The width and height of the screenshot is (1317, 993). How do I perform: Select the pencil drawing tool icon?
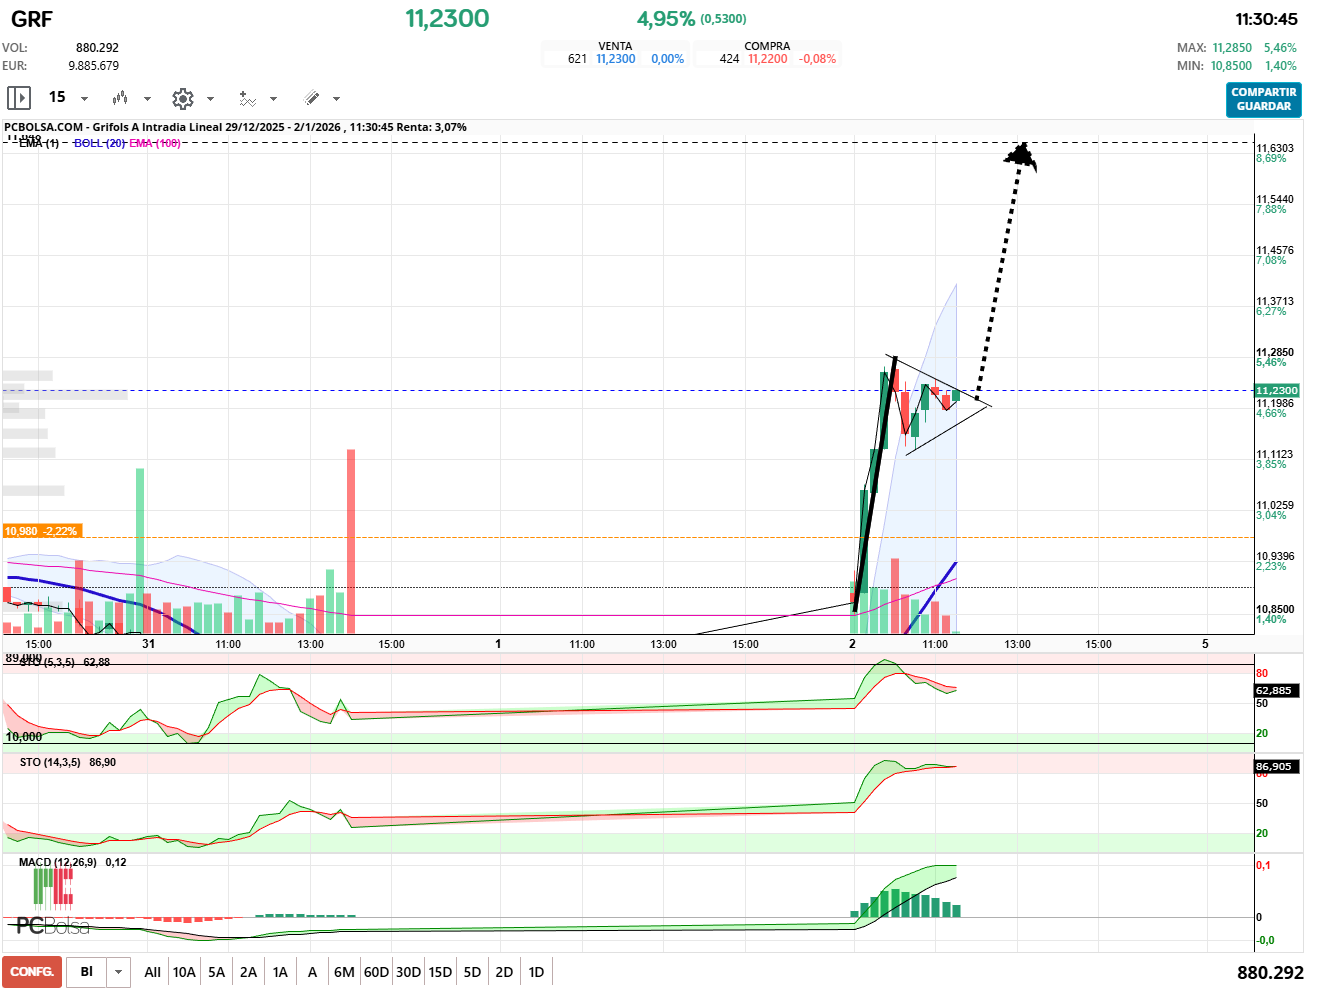[311, 98]
